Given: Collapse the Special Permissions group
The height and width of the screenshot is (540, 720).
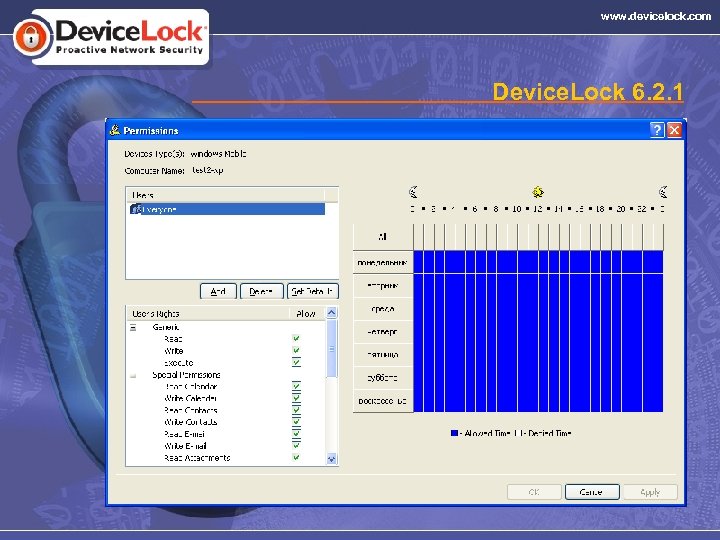Looking at the screenshot, I should pyautogui.click(x=133, y=375).
